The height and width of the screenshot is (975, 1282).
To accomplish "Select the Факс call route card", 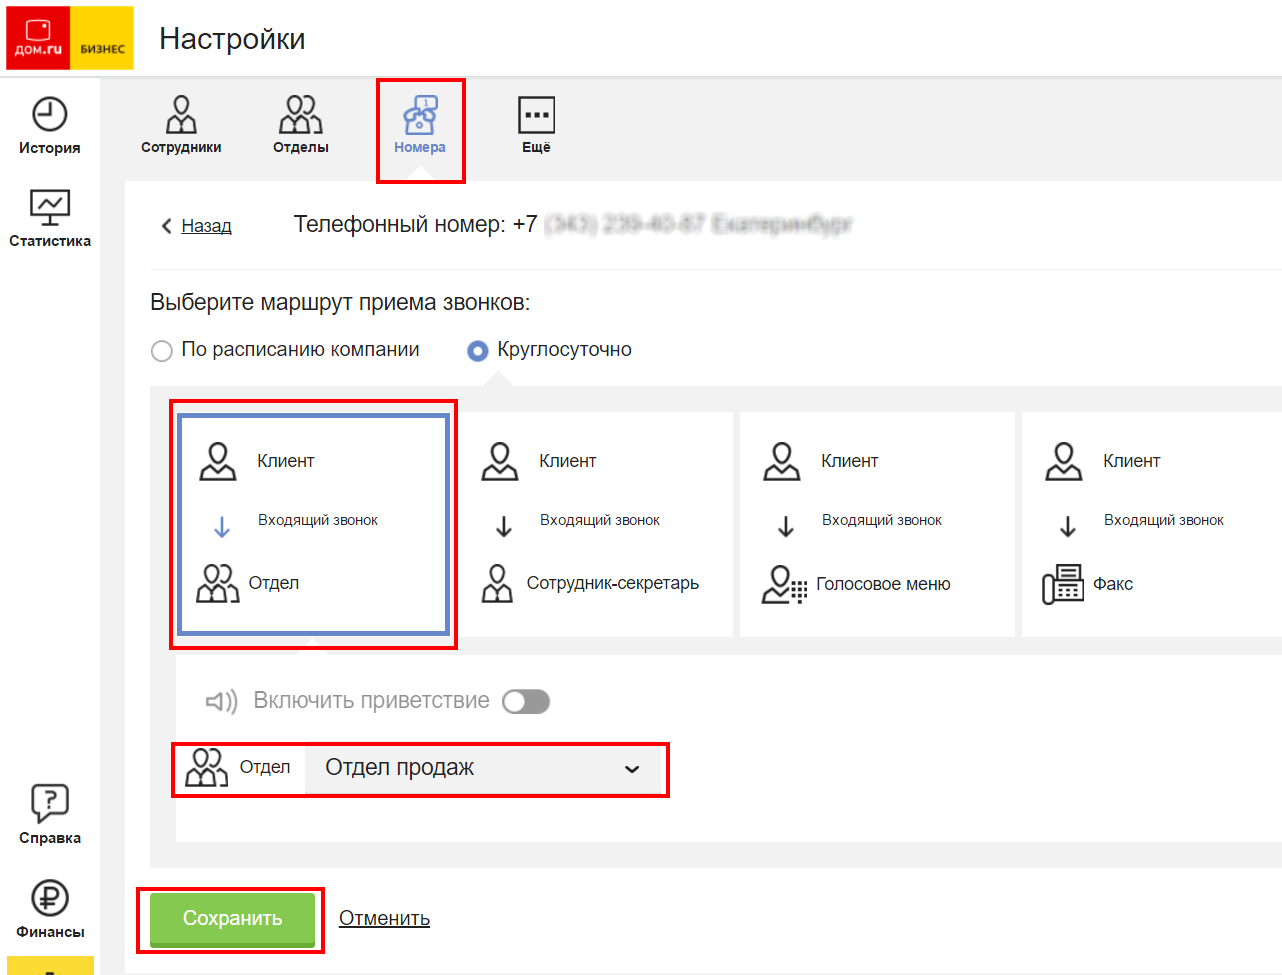I will click(1151, 524).
